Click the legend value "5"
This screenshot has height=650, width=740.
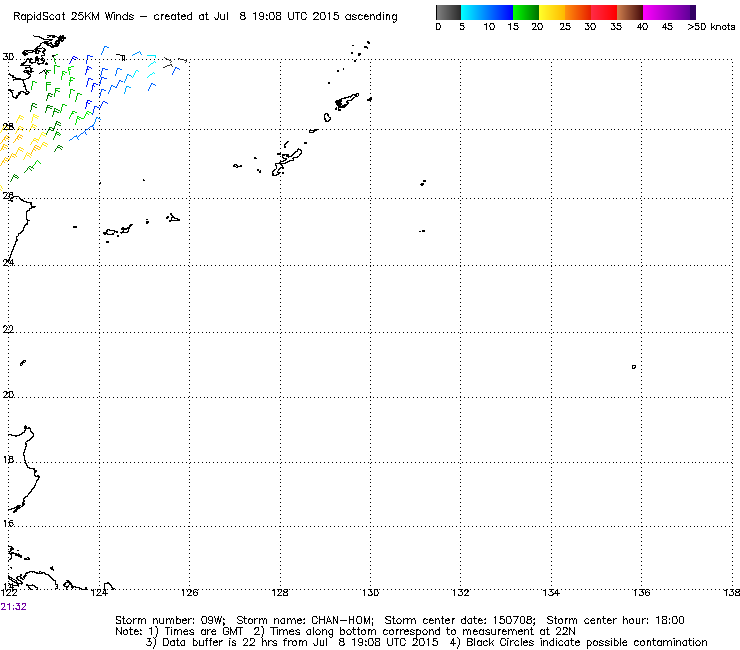(x=462, y=27)
